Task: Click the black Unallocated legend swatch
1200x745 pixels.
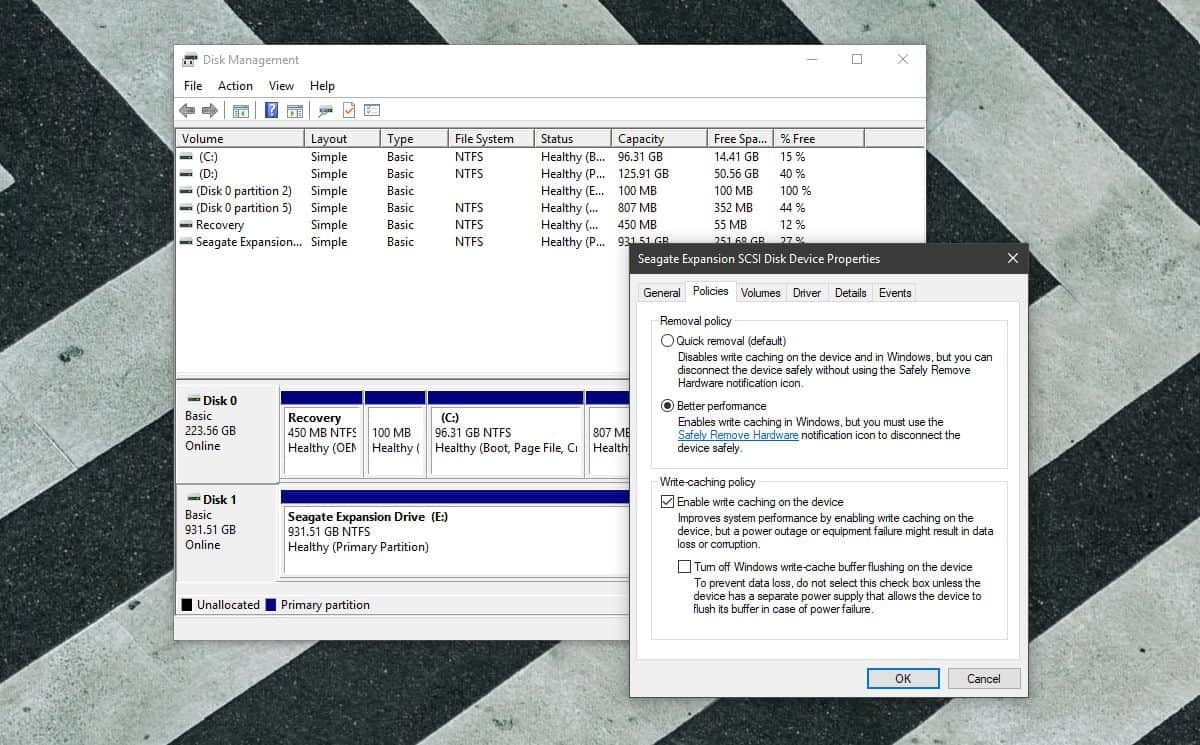Action: pos(186,605)
